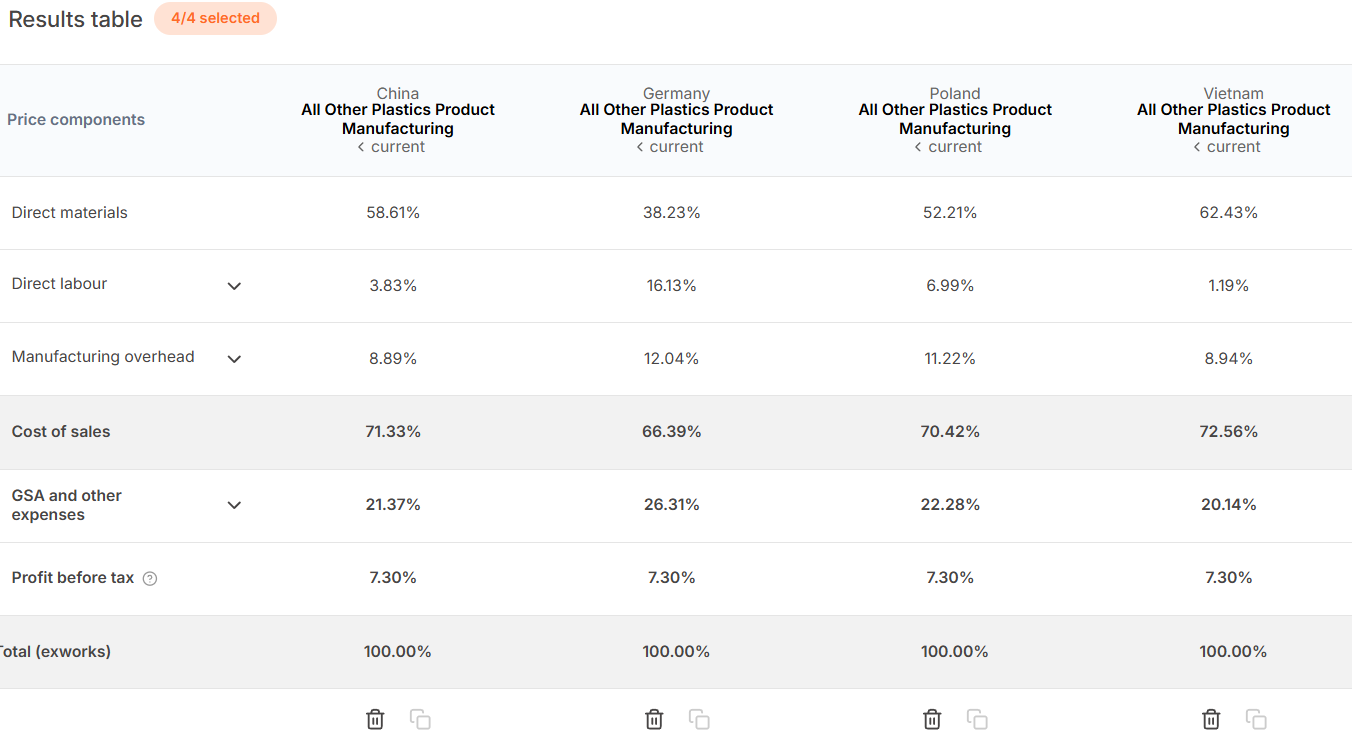Duplicate the Poland column using copy icon
Viewport: 1352px width, 744px height.
tap(978, 719)
